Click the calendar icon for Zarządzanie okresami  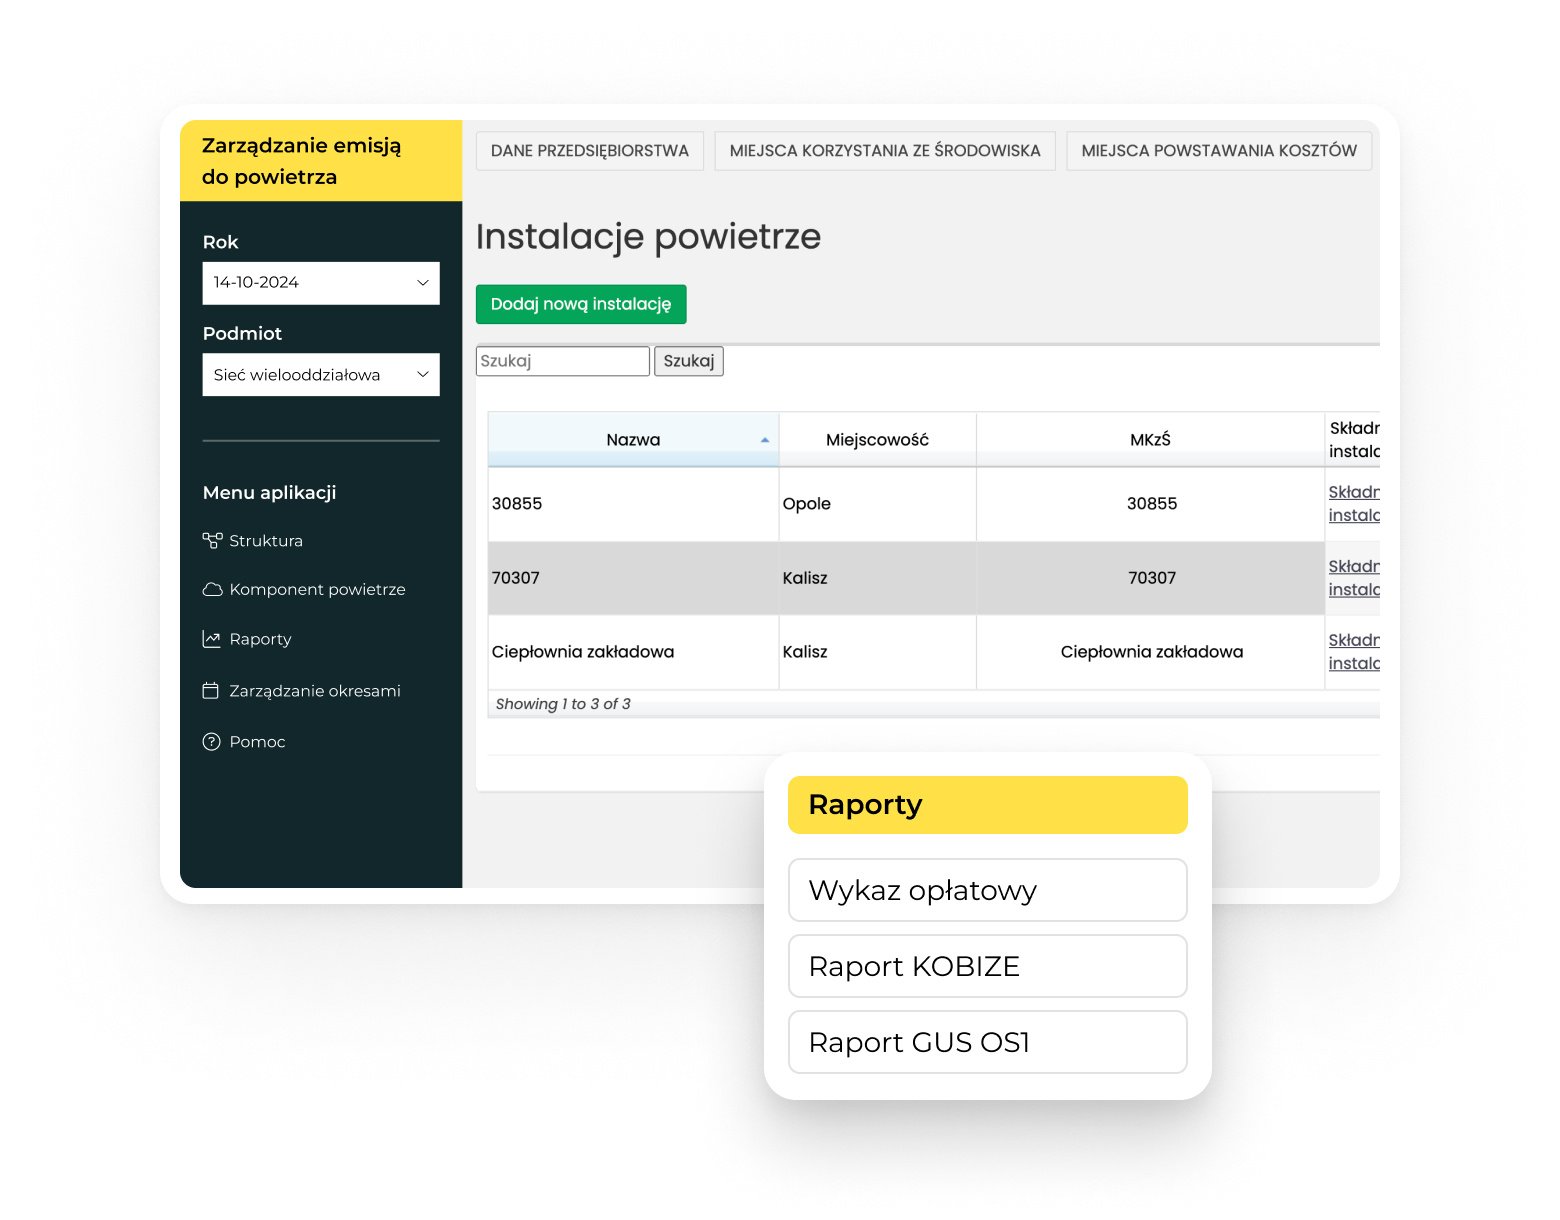click(x=211, y=691)
